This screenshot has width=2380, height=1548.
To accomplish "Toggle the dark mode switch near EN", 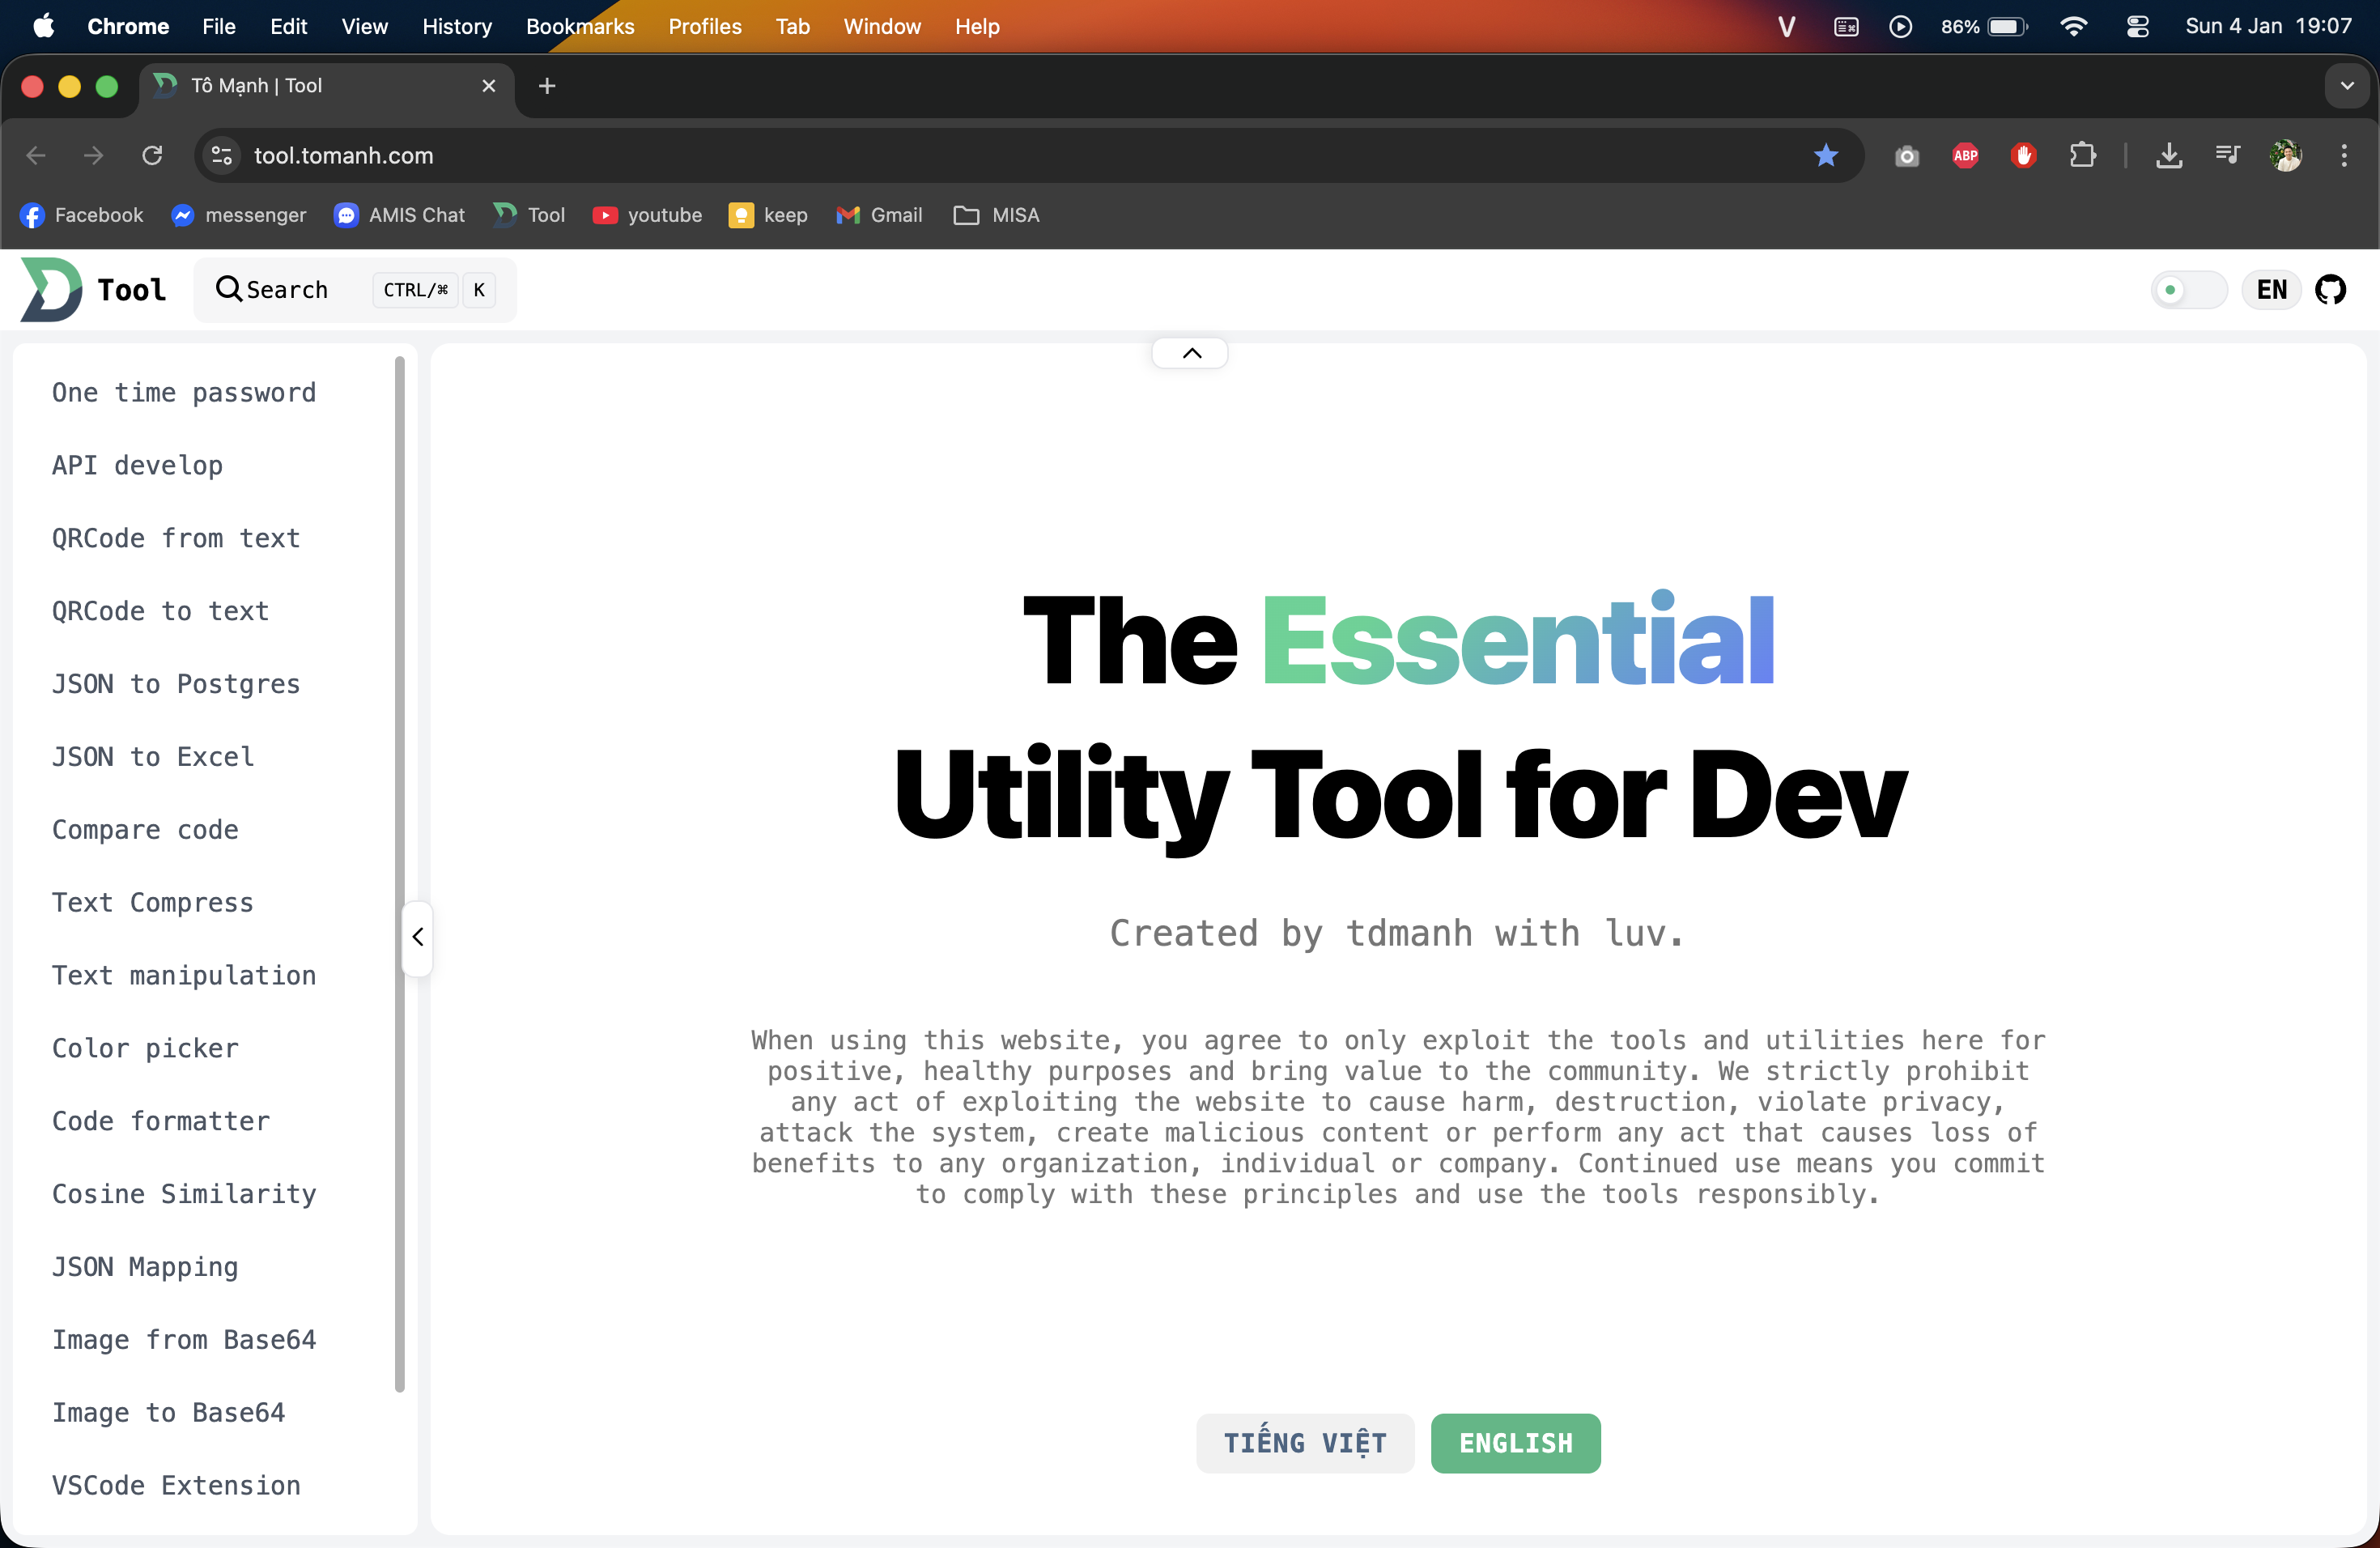I will (x=2188, y=289).
